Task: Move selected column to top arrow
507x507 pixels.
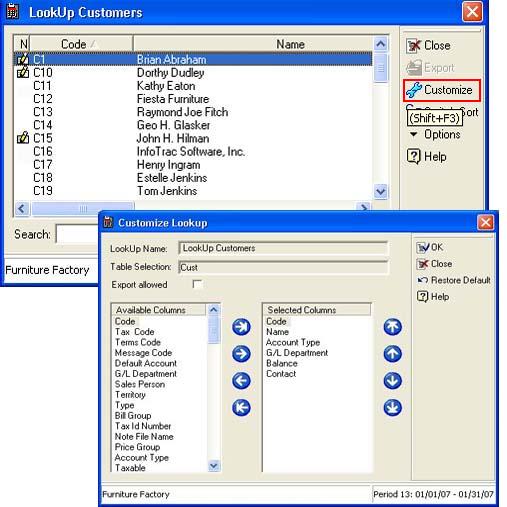Action: (392, 327)
